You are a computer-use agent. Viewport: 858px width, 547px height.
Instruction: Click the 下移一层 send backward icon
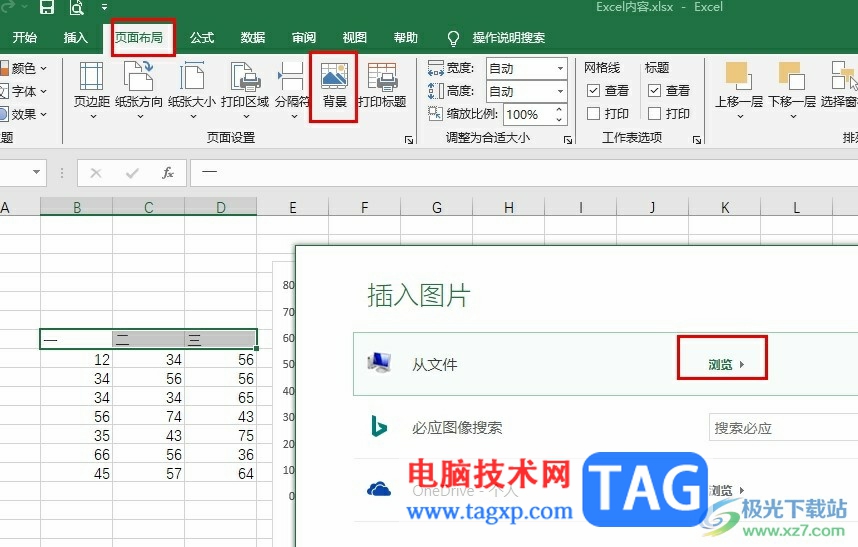click(792, 75)
